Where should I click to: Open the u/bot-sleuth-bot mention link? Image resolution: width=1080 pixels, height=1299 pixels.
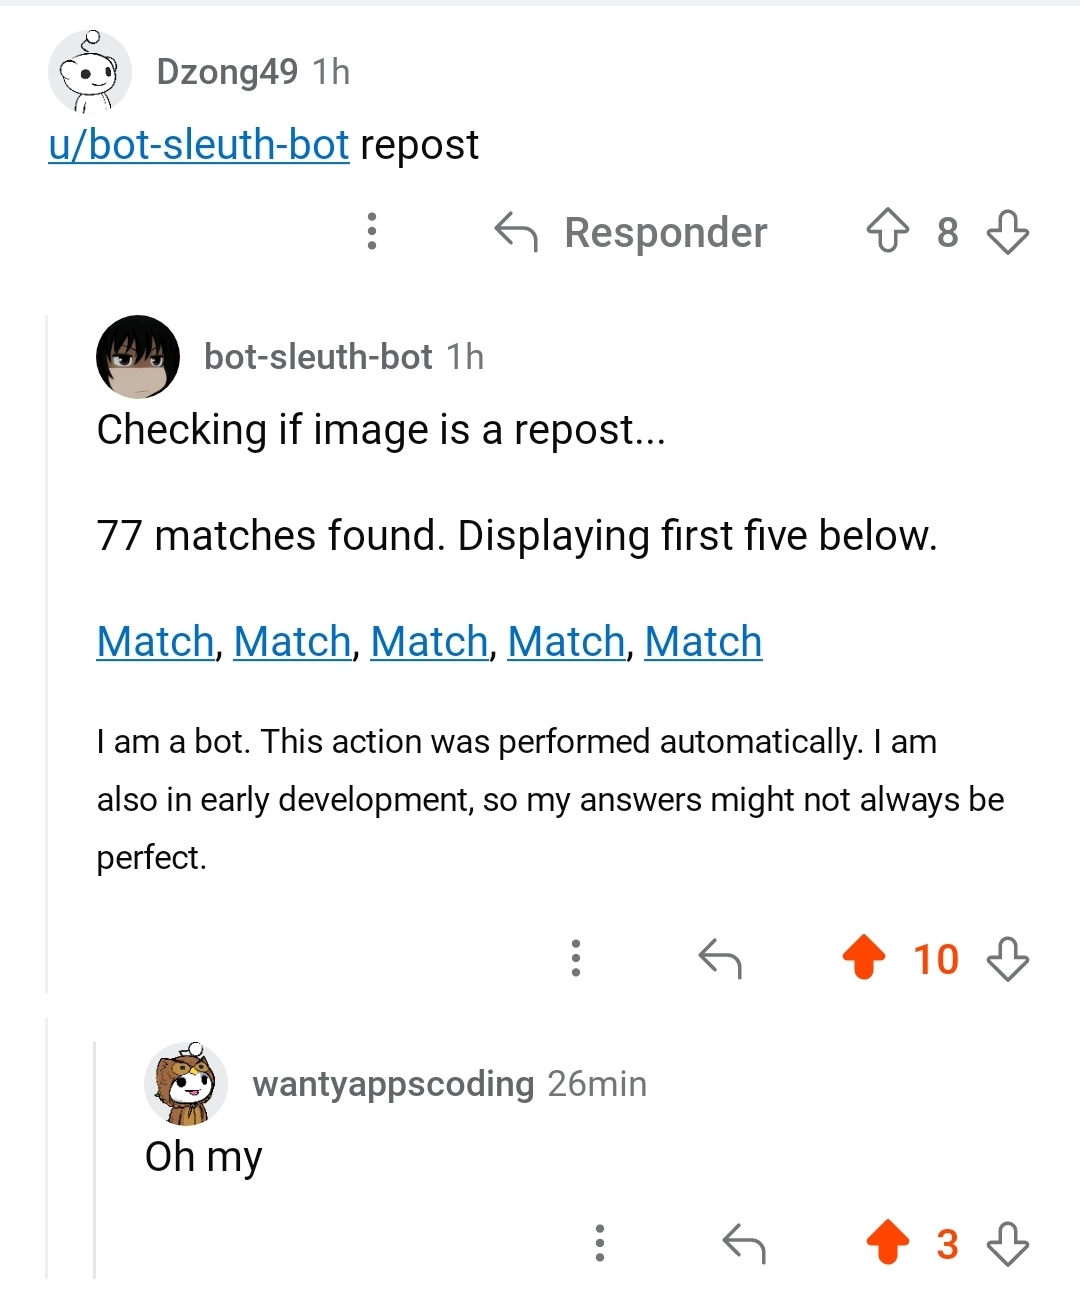199,145
